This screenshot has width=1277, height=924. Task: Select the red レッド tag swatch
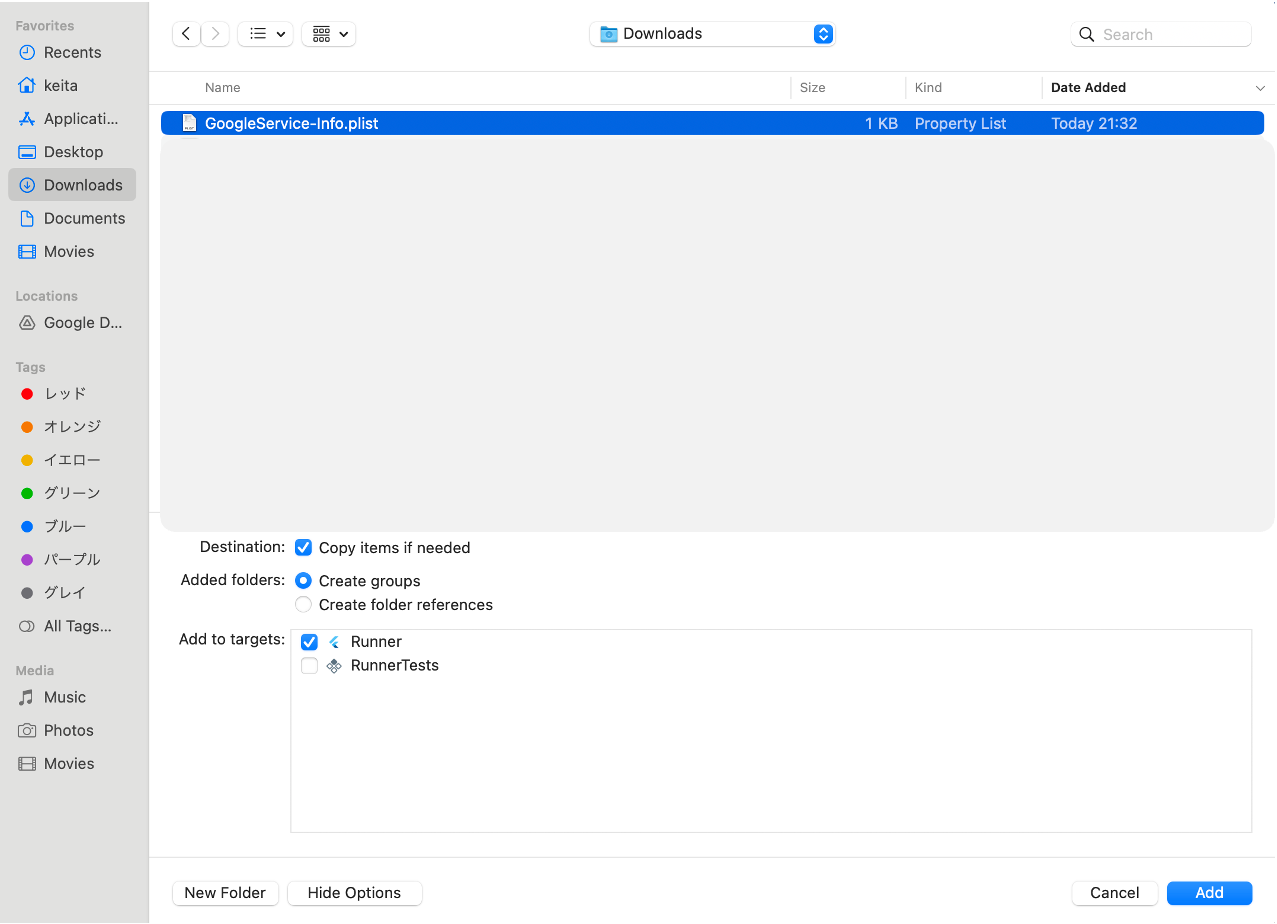pyautogui.click(x=26, y=393)
